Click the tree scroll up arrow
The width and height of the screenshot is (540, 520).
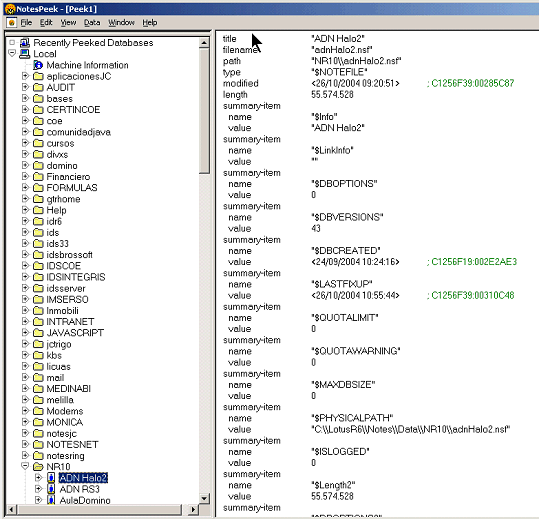204,43
